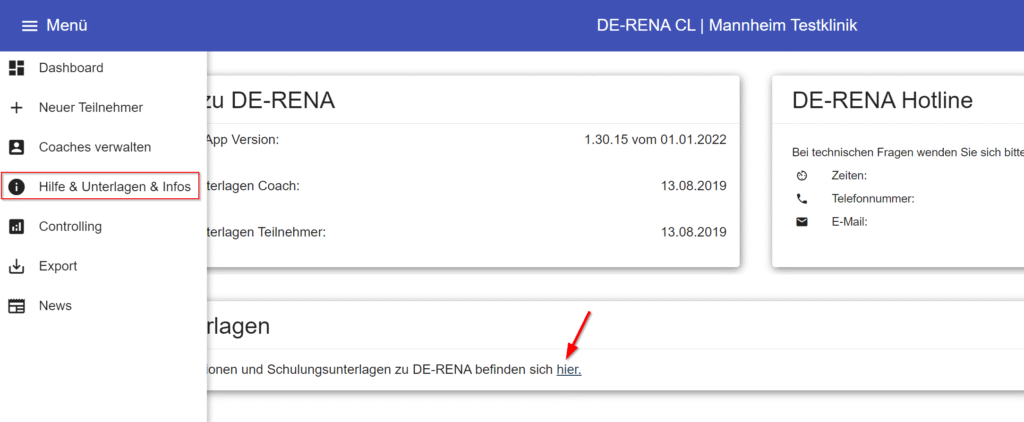Select Neuer Teilnehmer from the sidebar
The width and height of the screenshot is (1024, 422).
90,107
